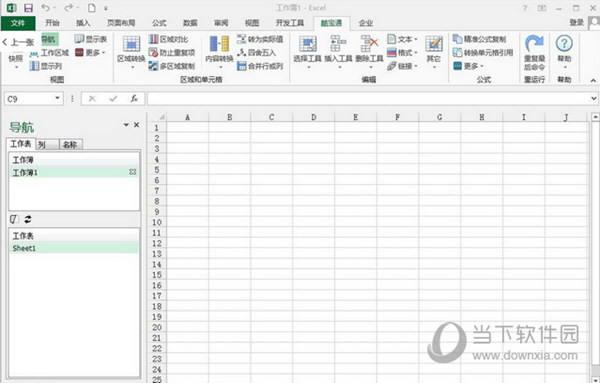
Task: Collapse the ribbon with the caret arrow
Action: [593, 80]
